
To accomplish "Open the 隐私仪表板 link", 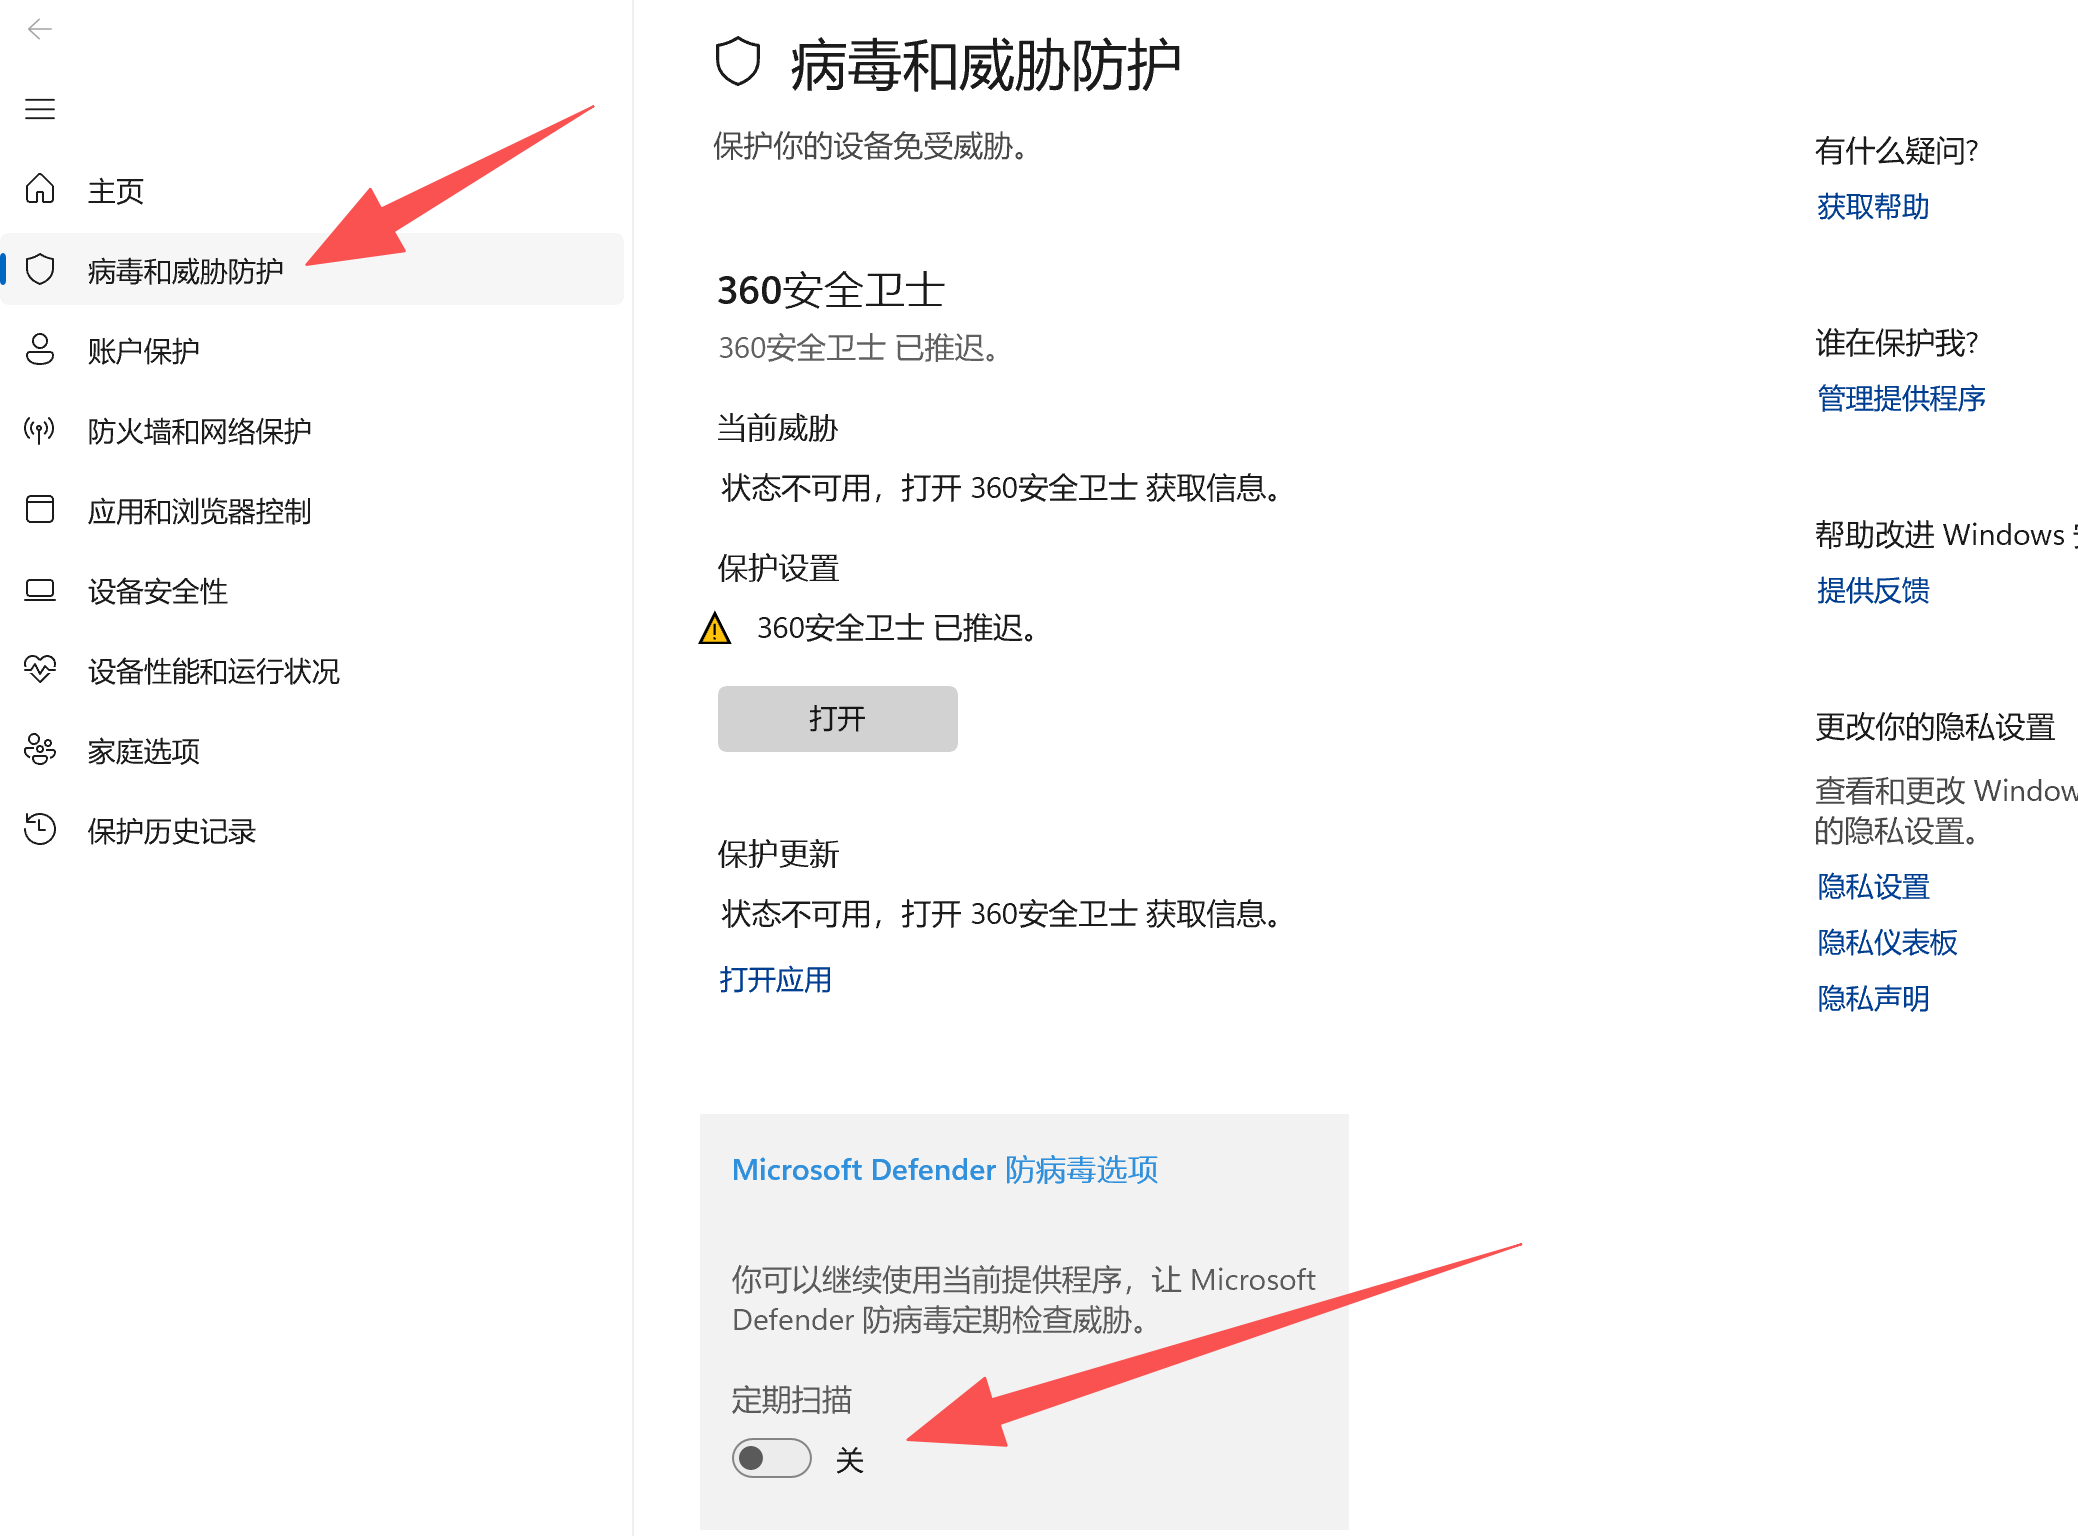I will (1887, 942).
